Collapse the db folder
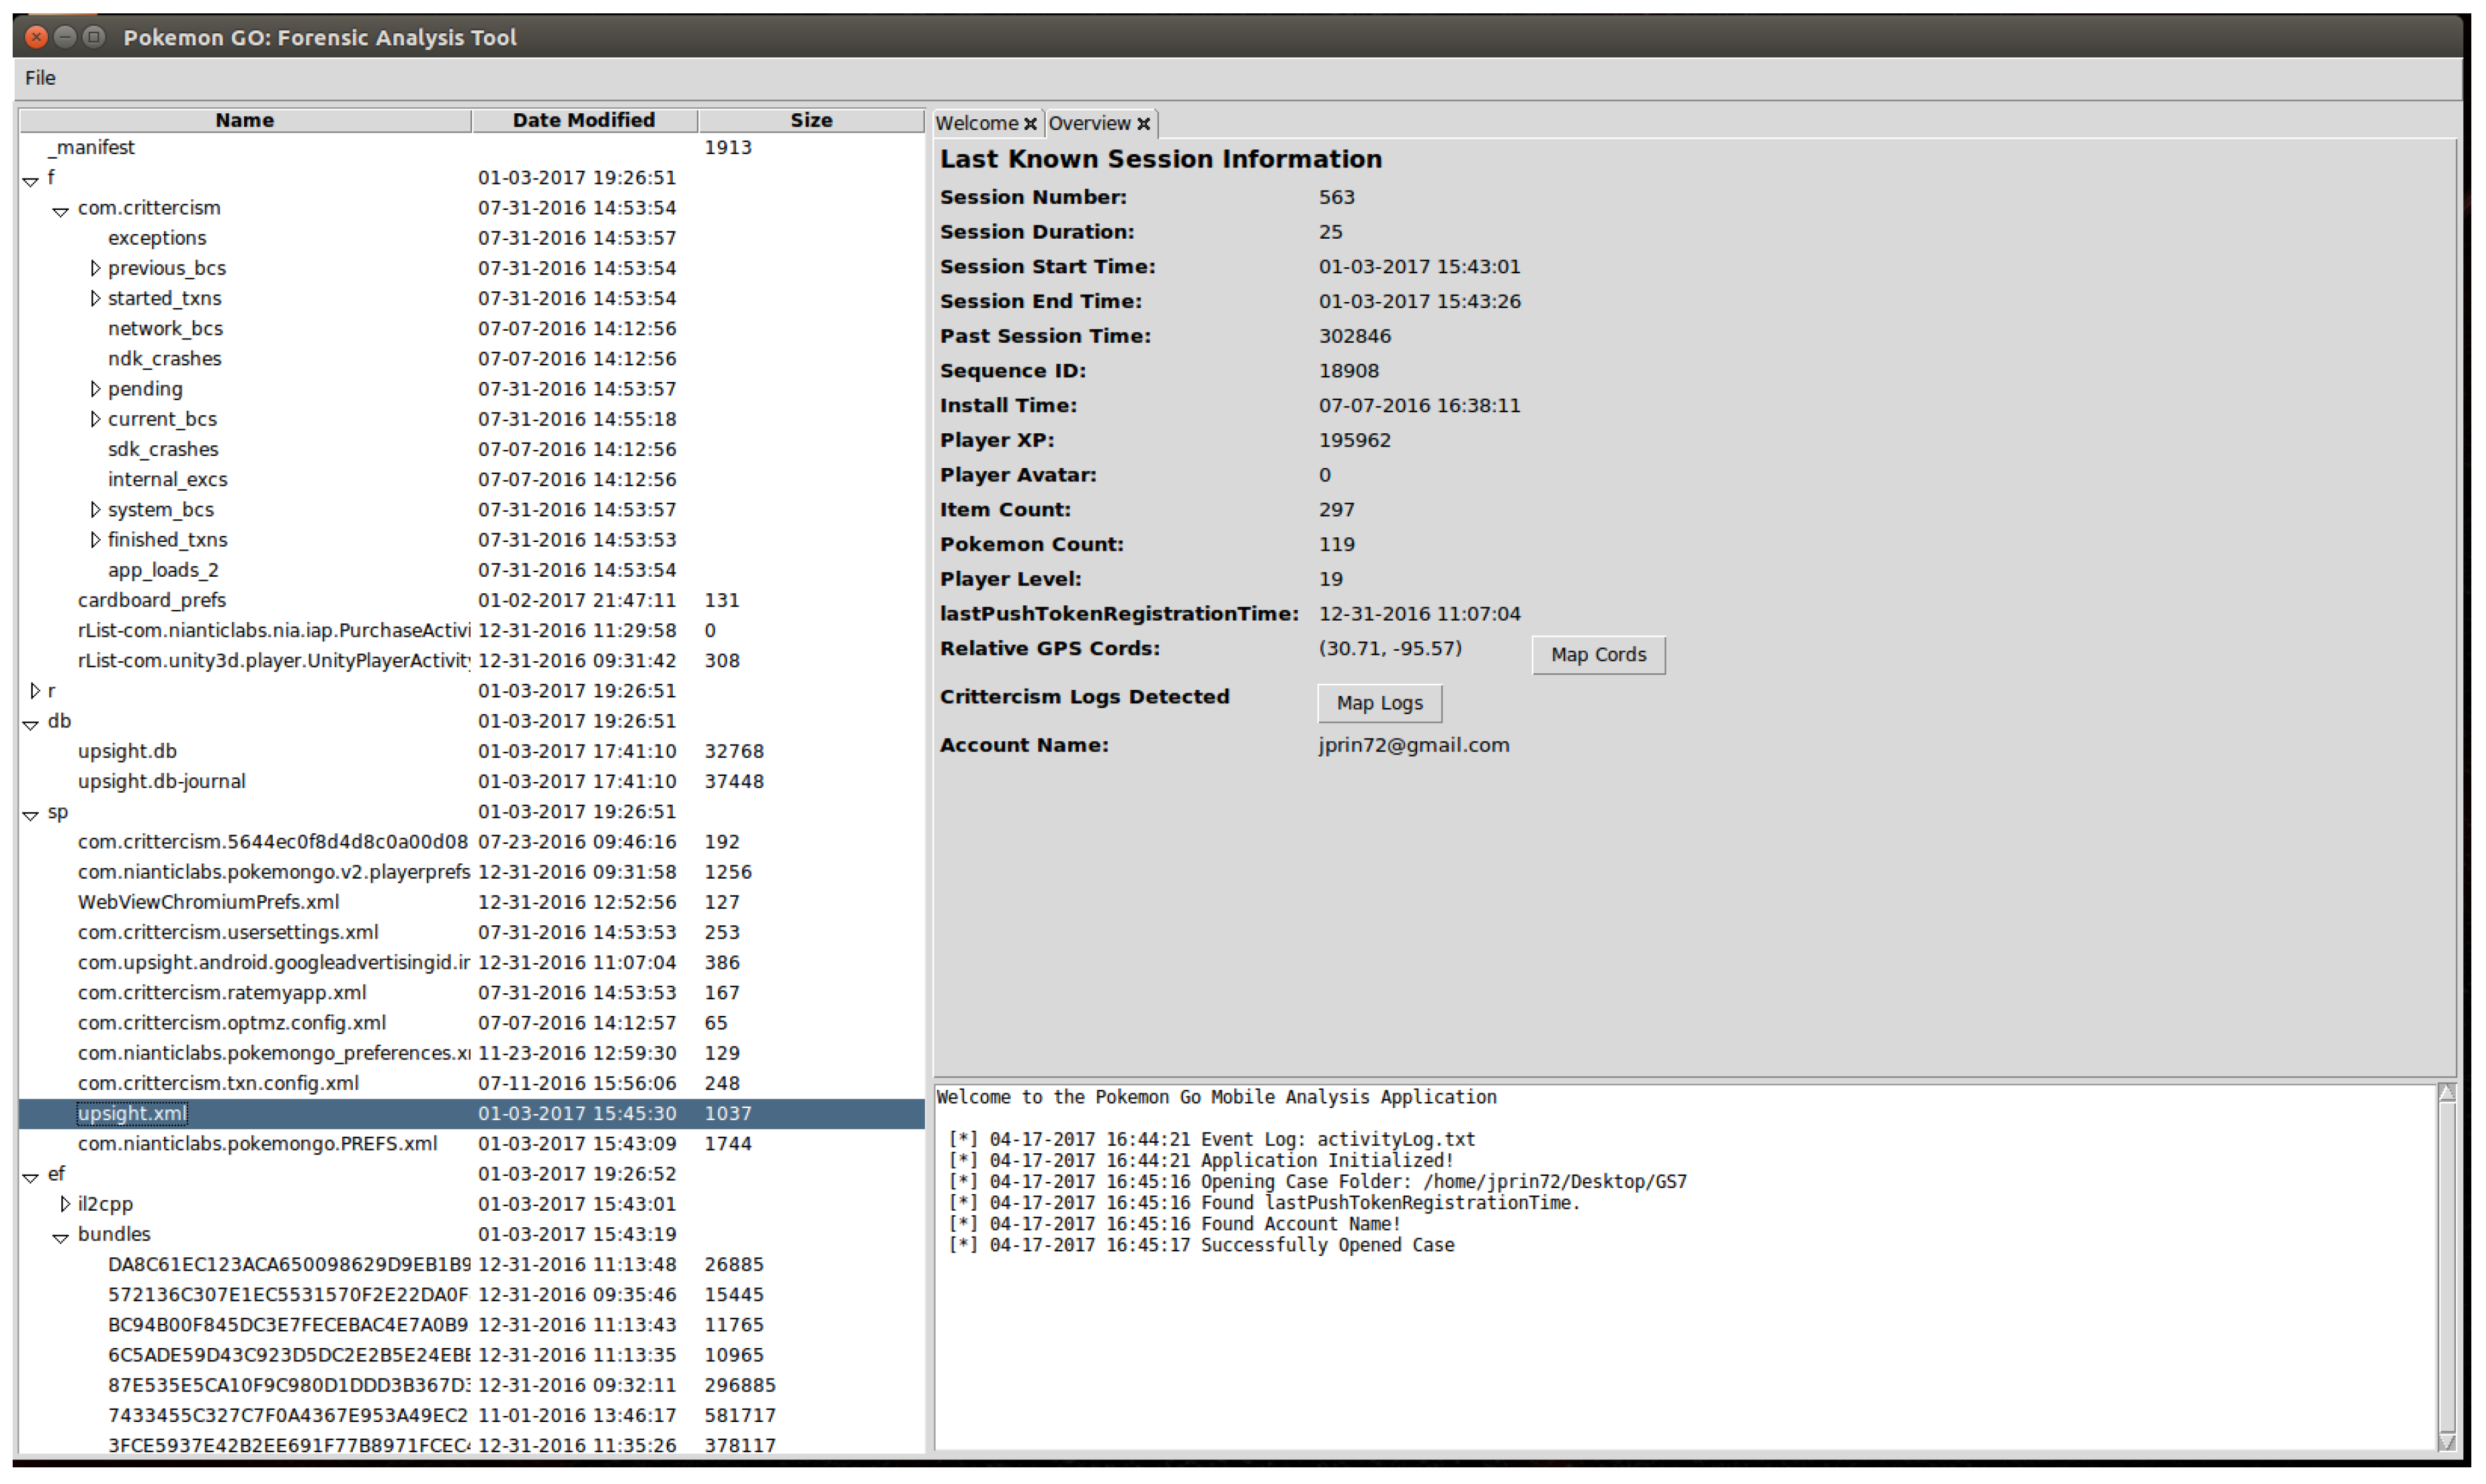Image resolution: width=2486 pixels, height=1484 pixels. (x=30, y=725)
